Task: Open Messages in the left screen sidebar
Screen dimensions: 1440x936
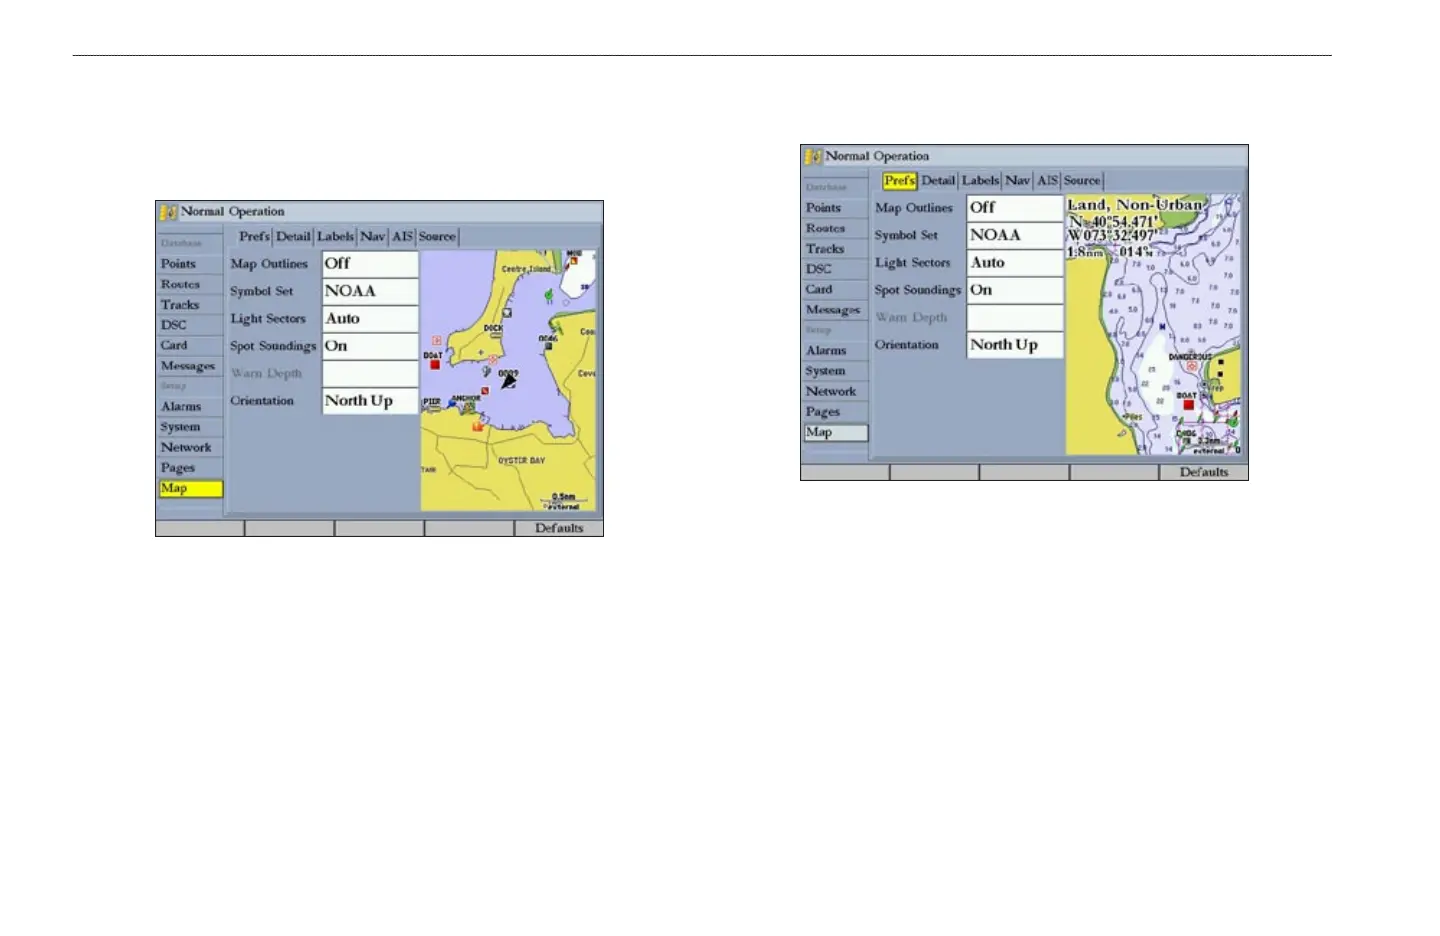Action: pyautogui.click(x=190, y=366)
